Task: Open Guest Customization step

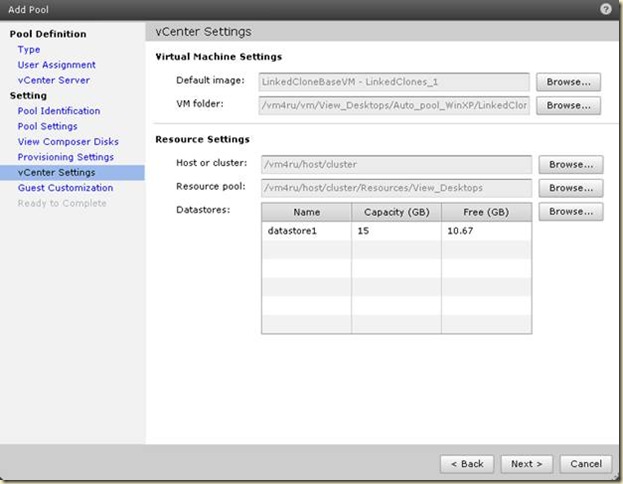Action: 65,188
